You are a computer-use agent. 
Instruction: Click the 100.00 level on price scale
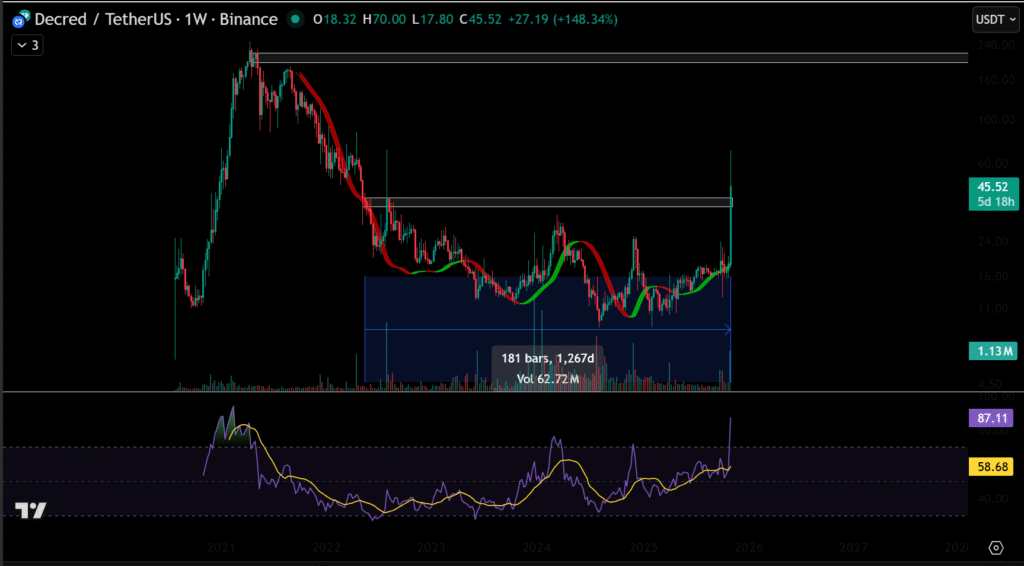coord(990,120)
